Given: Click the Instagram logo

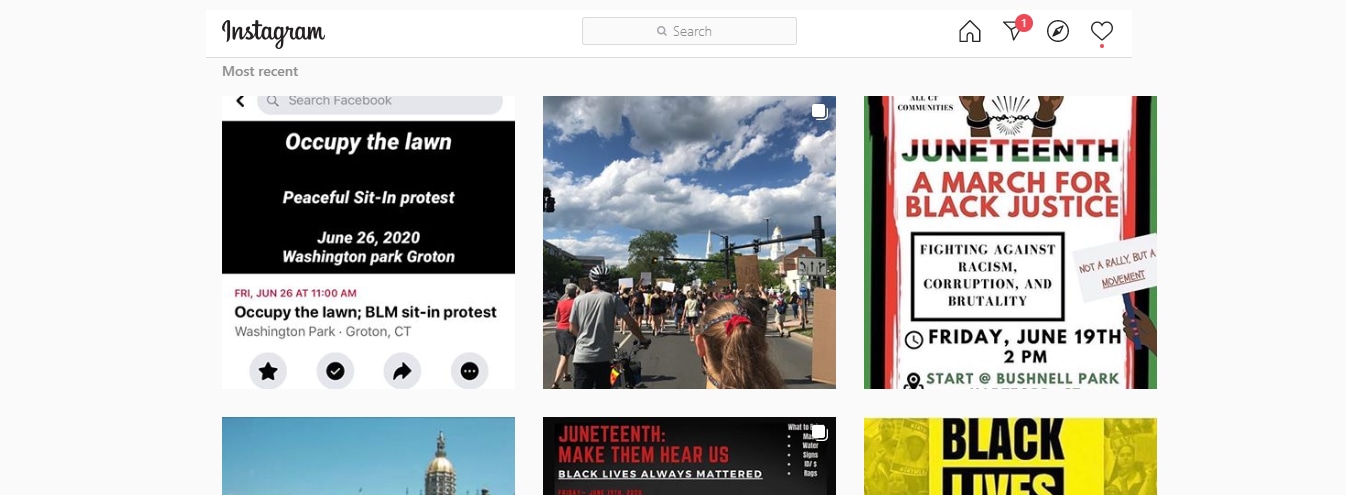Looking at the screenshot, I should [x=273, y=32].
